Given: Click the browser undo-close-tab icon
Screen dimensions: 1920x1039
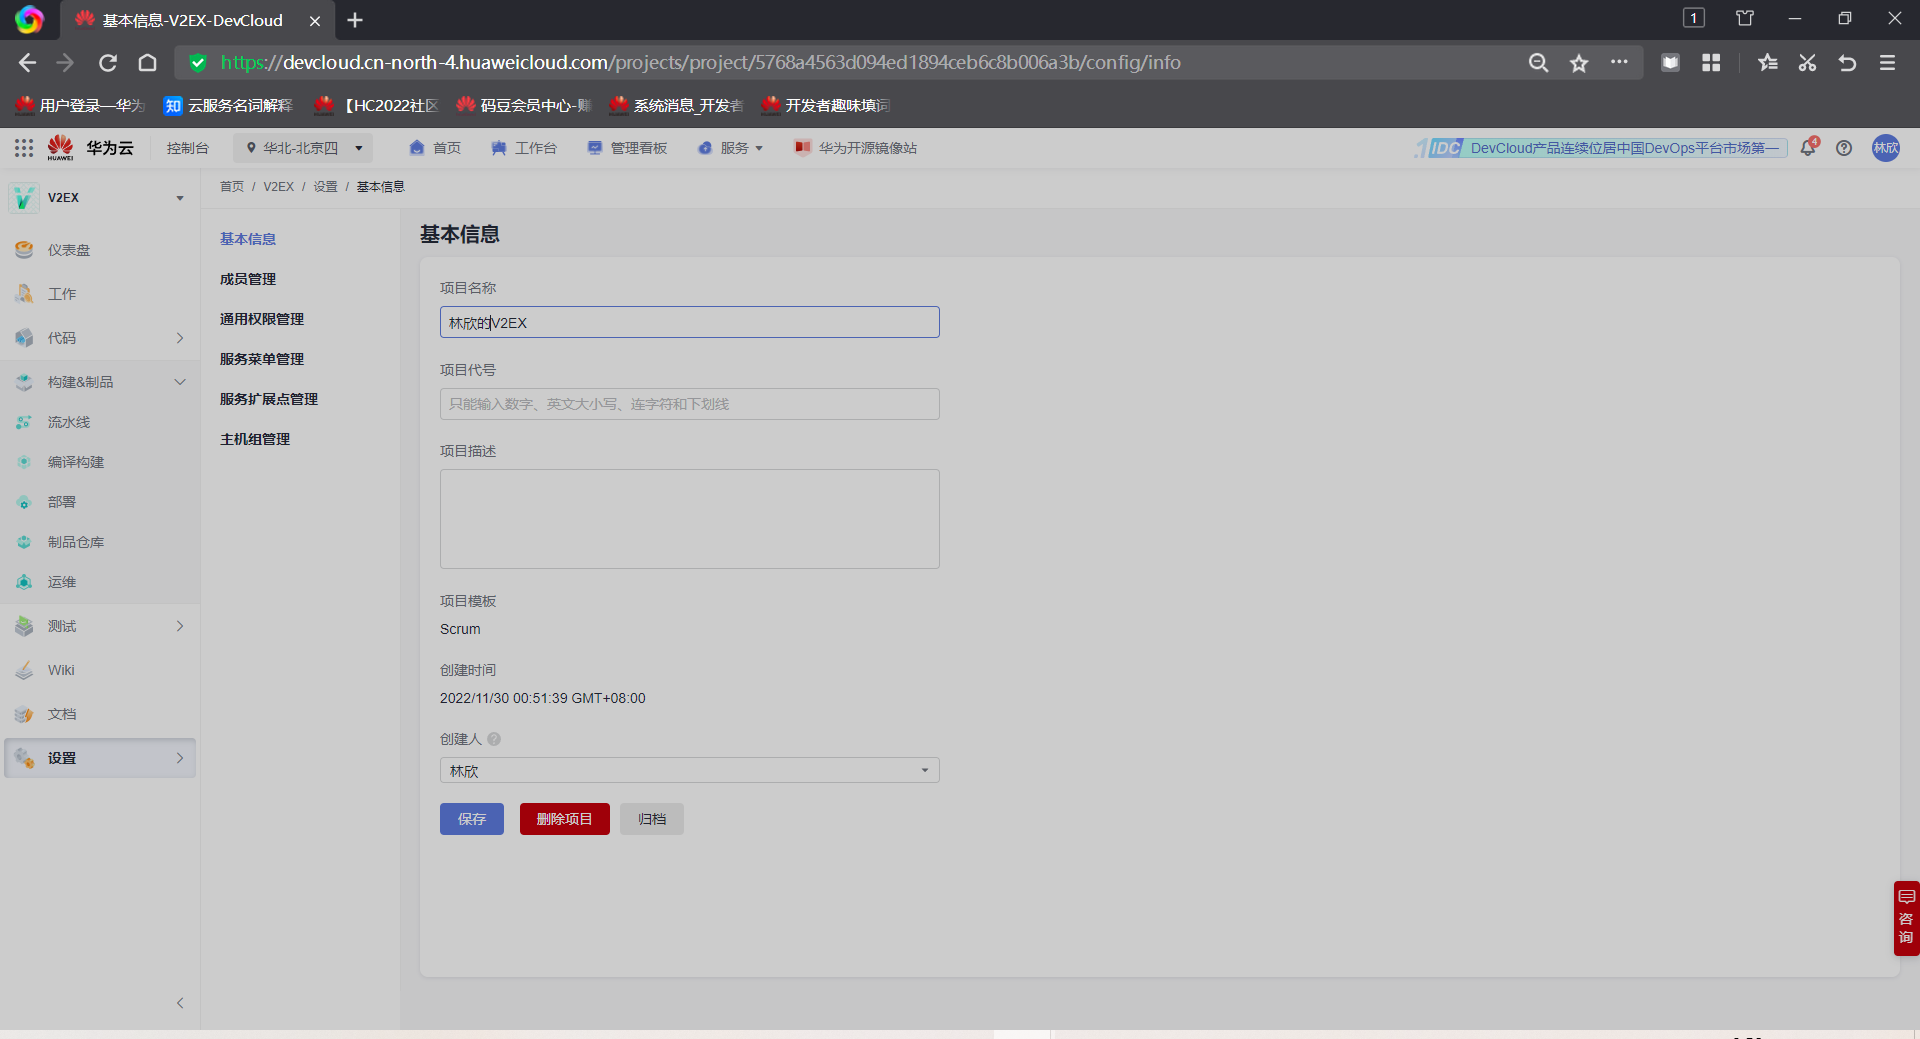Looking at the screenshot, I should click(x=1847, y=63).
